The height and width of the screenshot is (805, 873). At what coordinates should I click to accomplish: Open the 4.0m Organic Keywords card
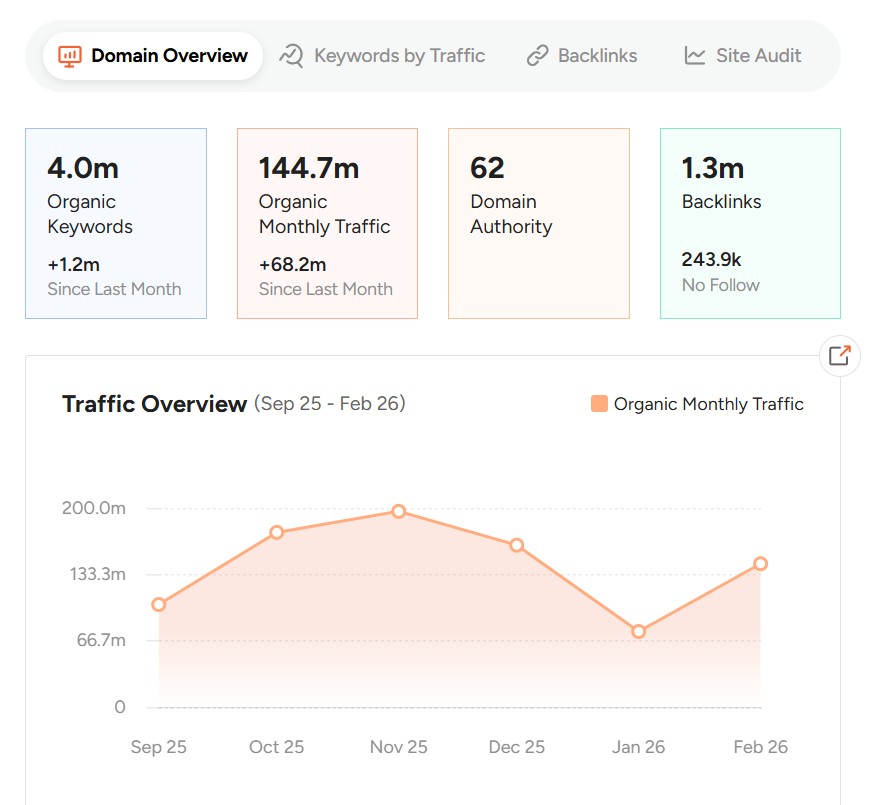pyautogui.click(x=116, y=223)
